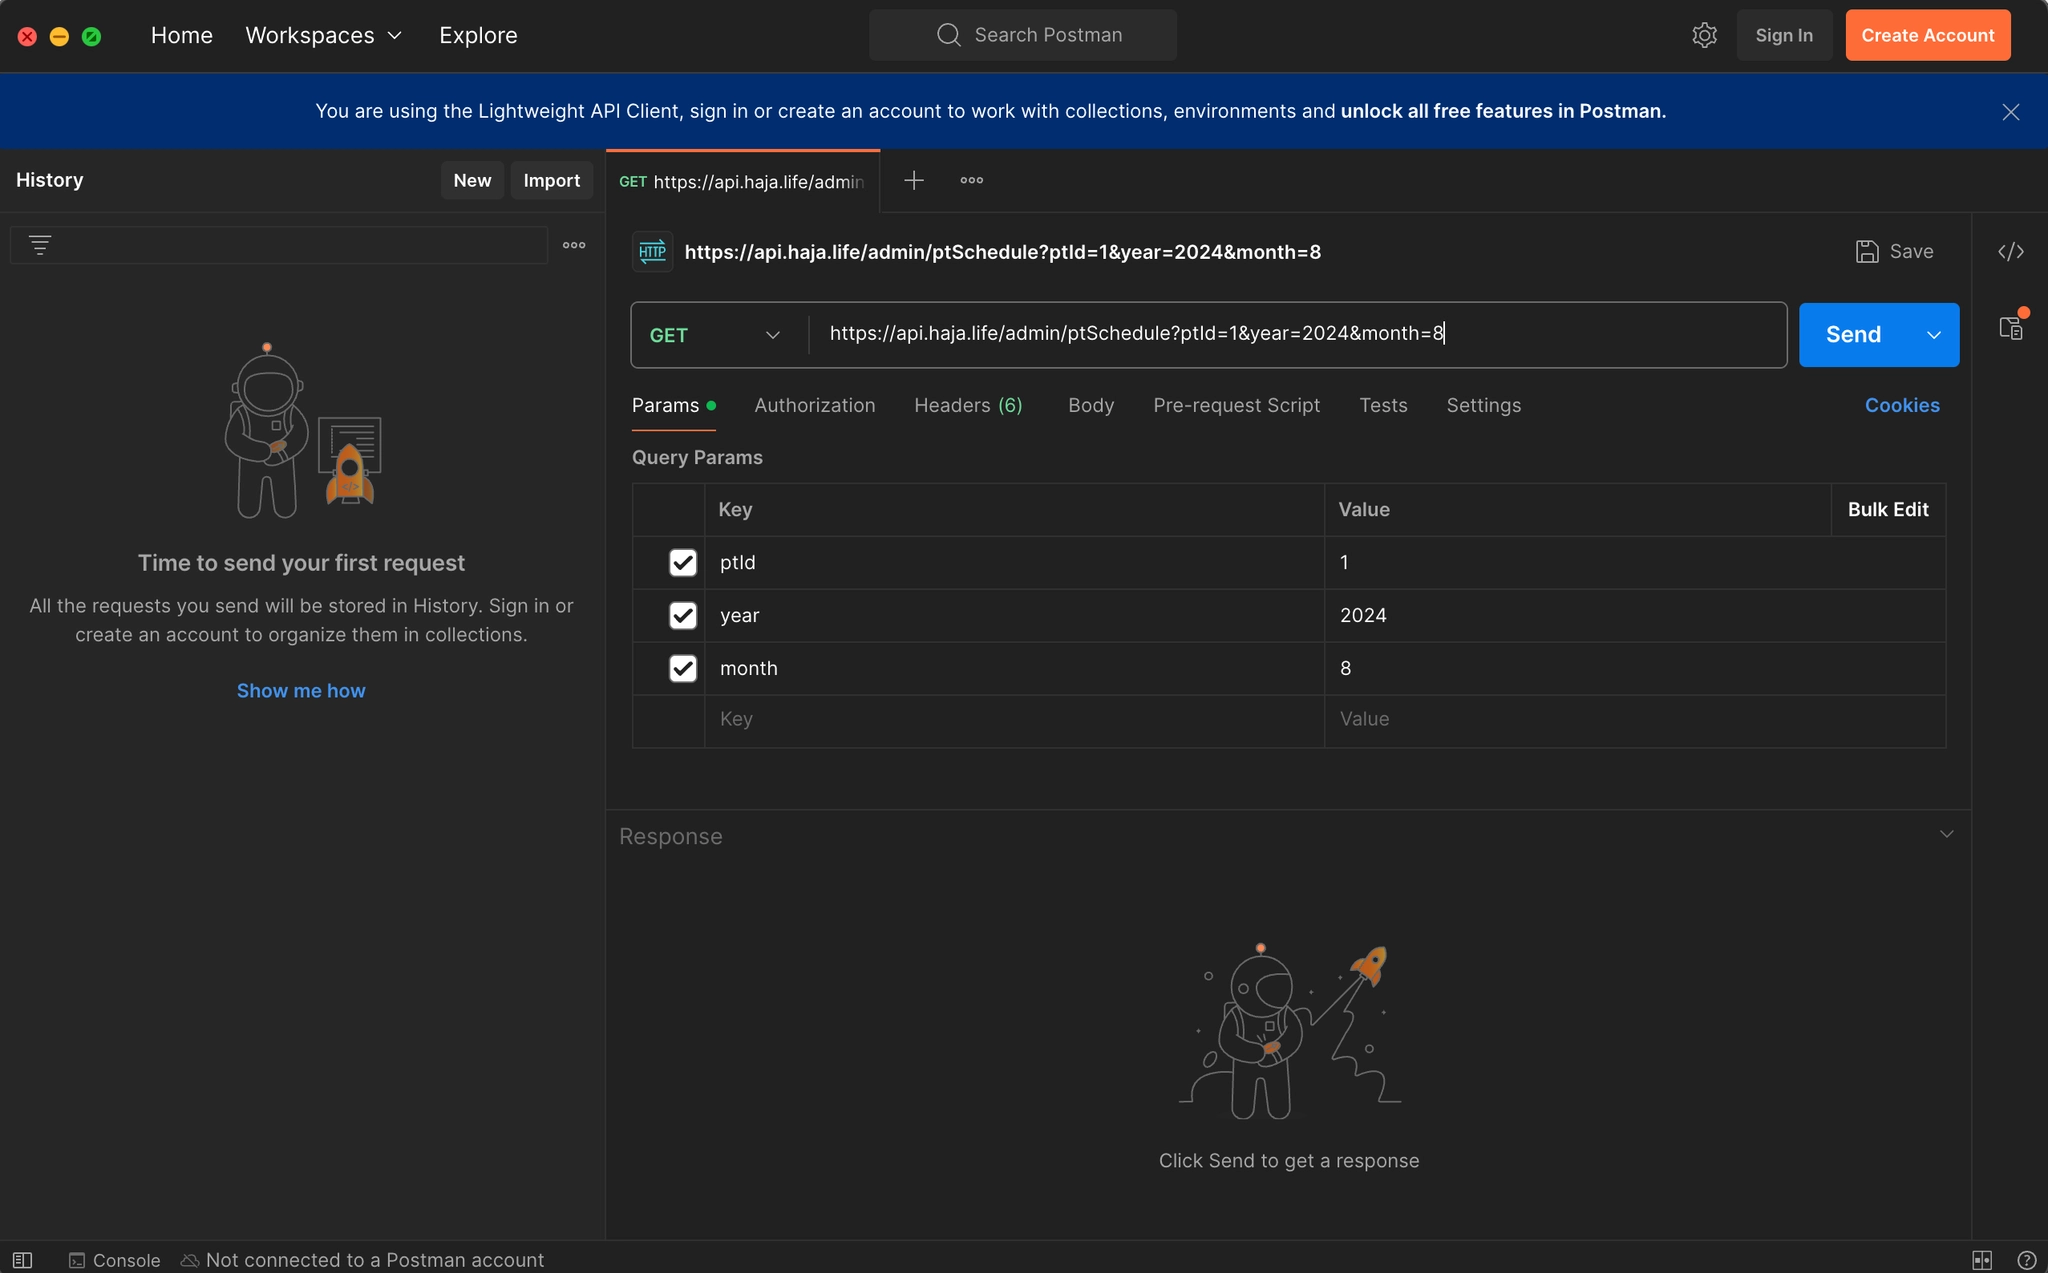
Task: Click the code snippet icon
Action: coord(2010,251)
